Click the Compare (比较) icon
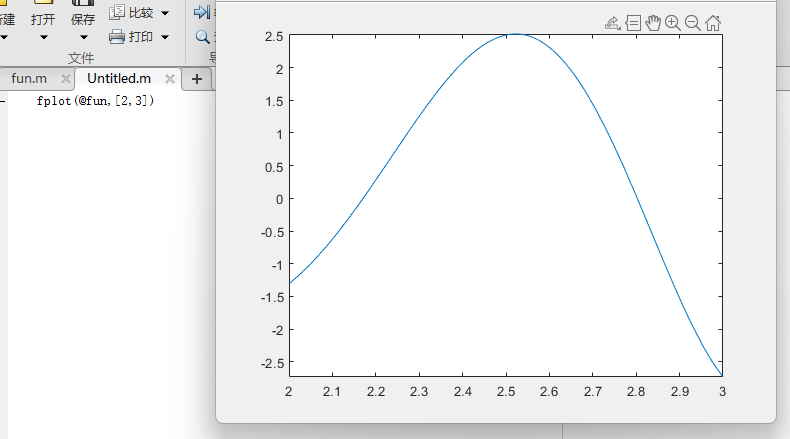This screenshot has height=439, width=790. point(117,12)
